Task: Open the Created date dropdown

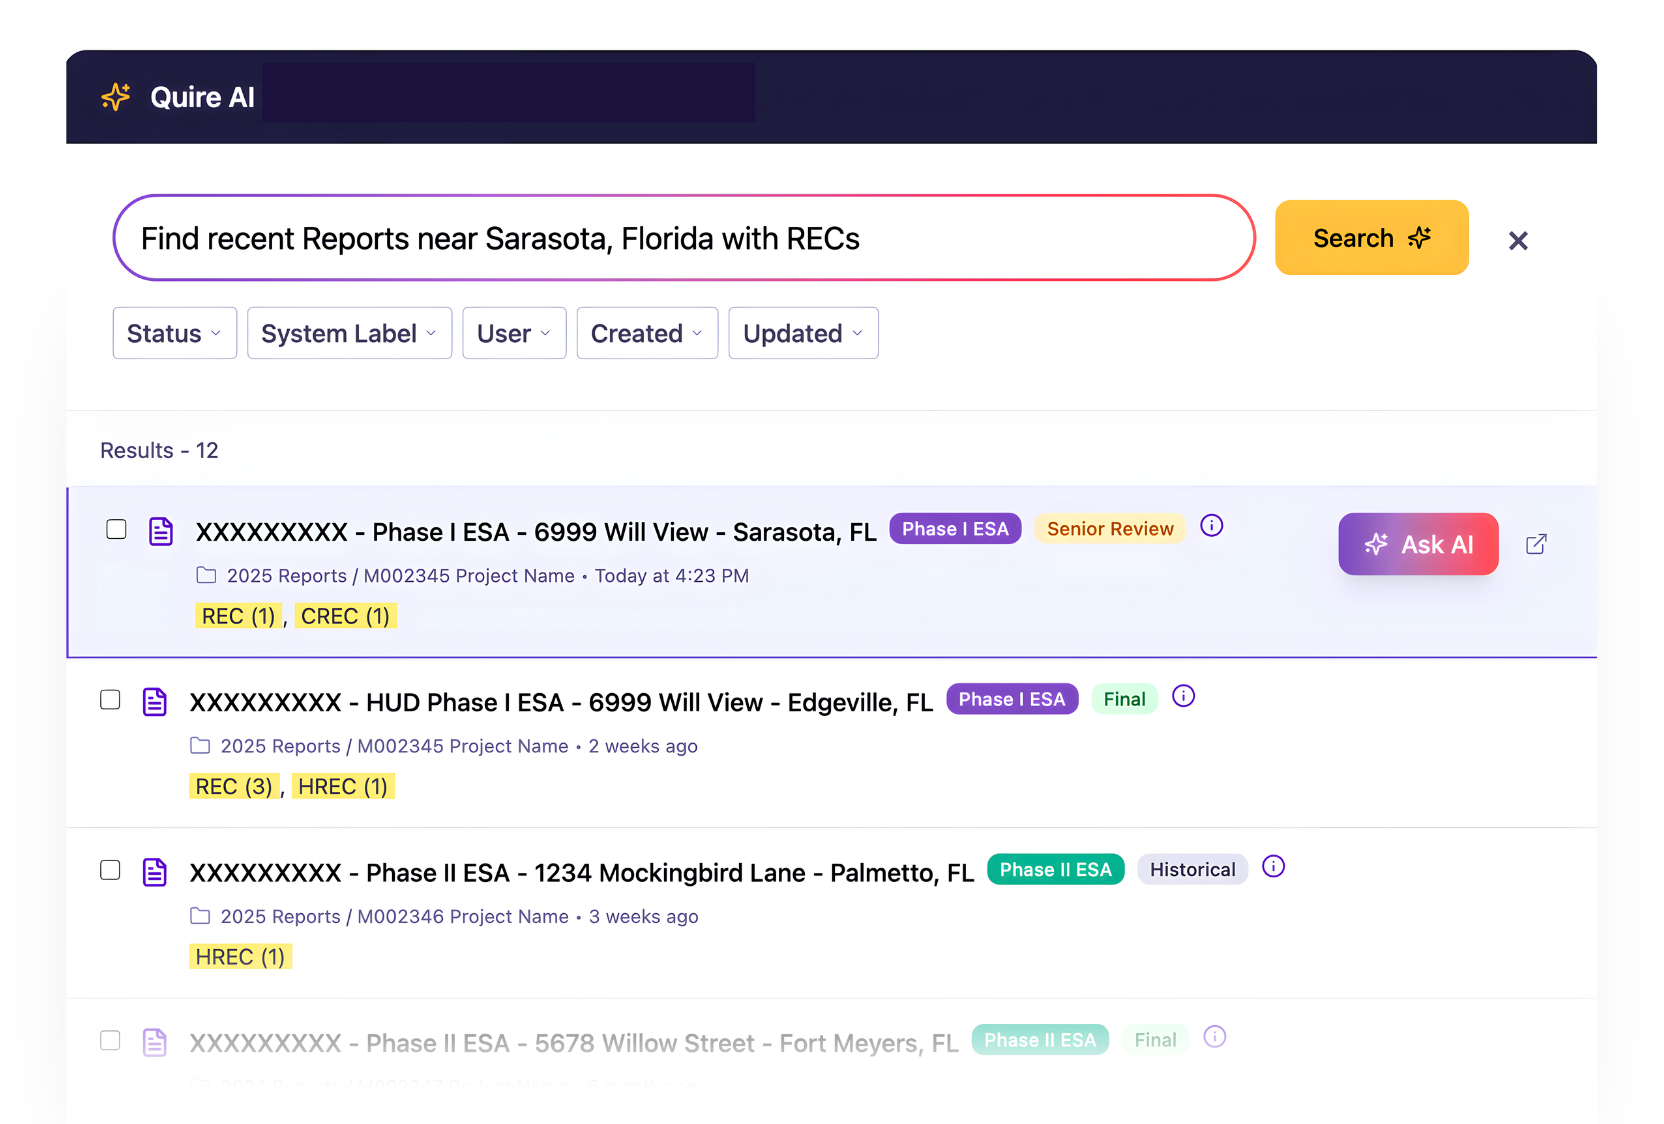Action: 646,333
